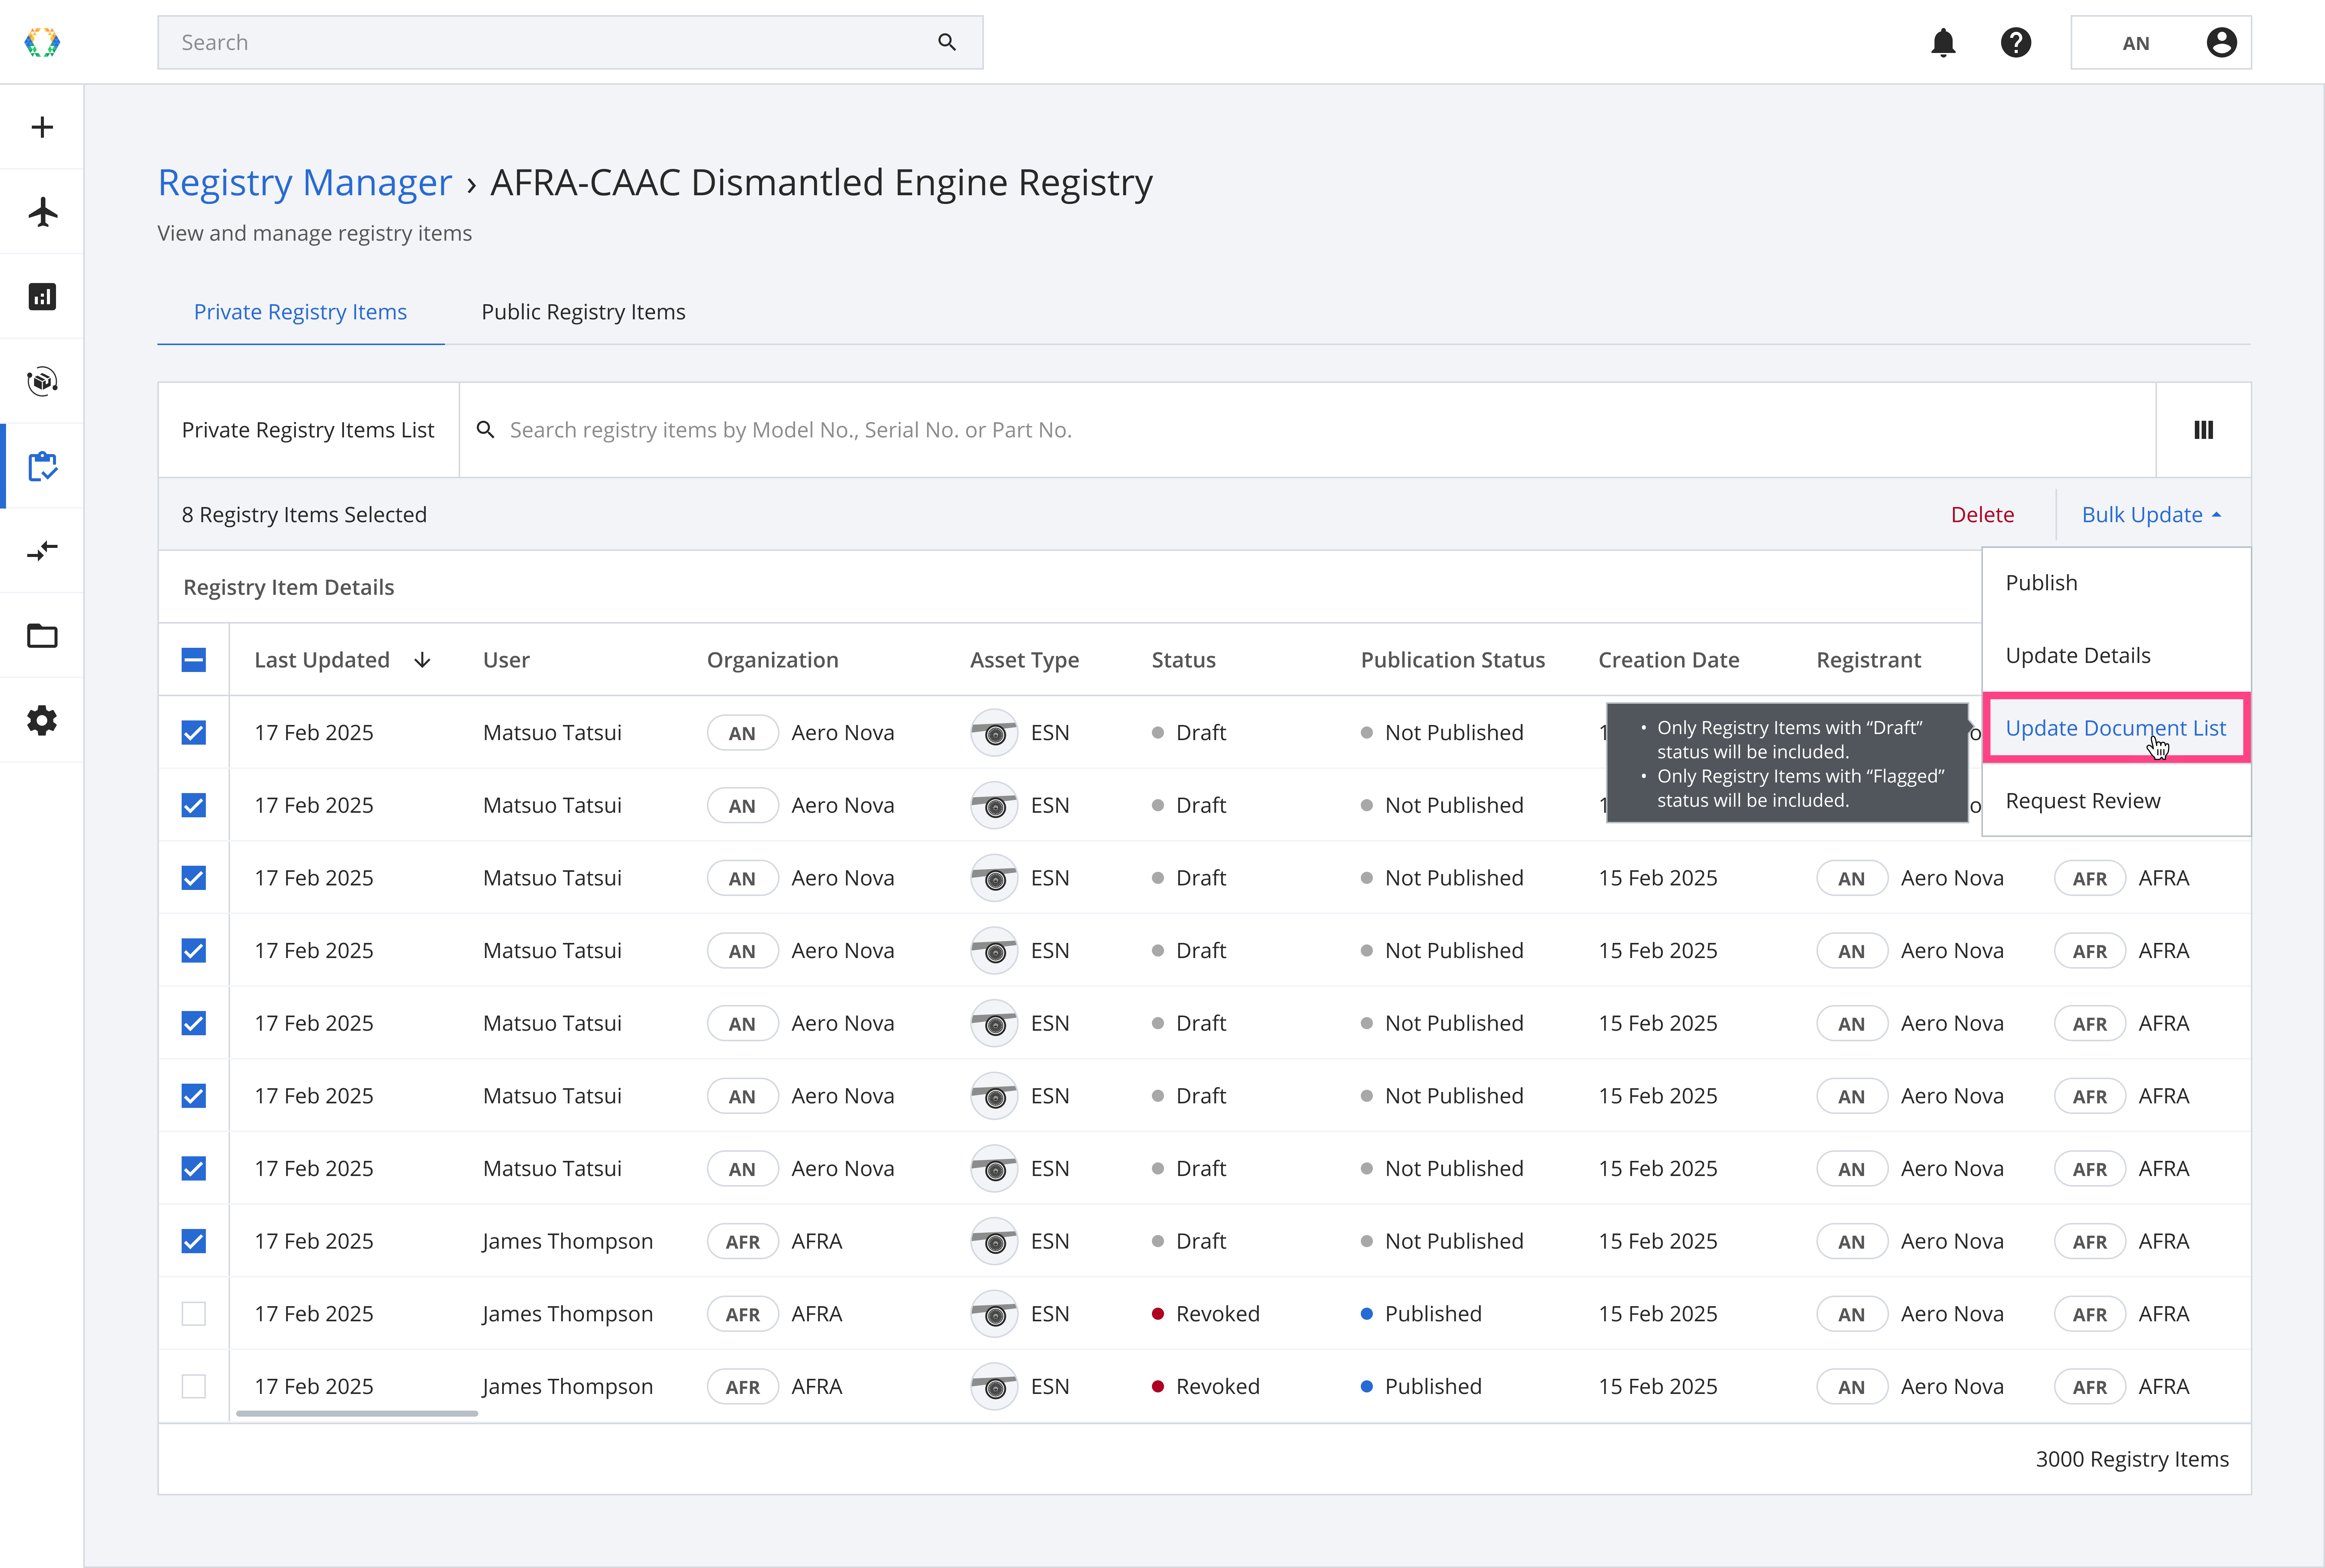The image size is (2325, 1568).
Task: Open the airplane section in sidebar
Action: 42,212
